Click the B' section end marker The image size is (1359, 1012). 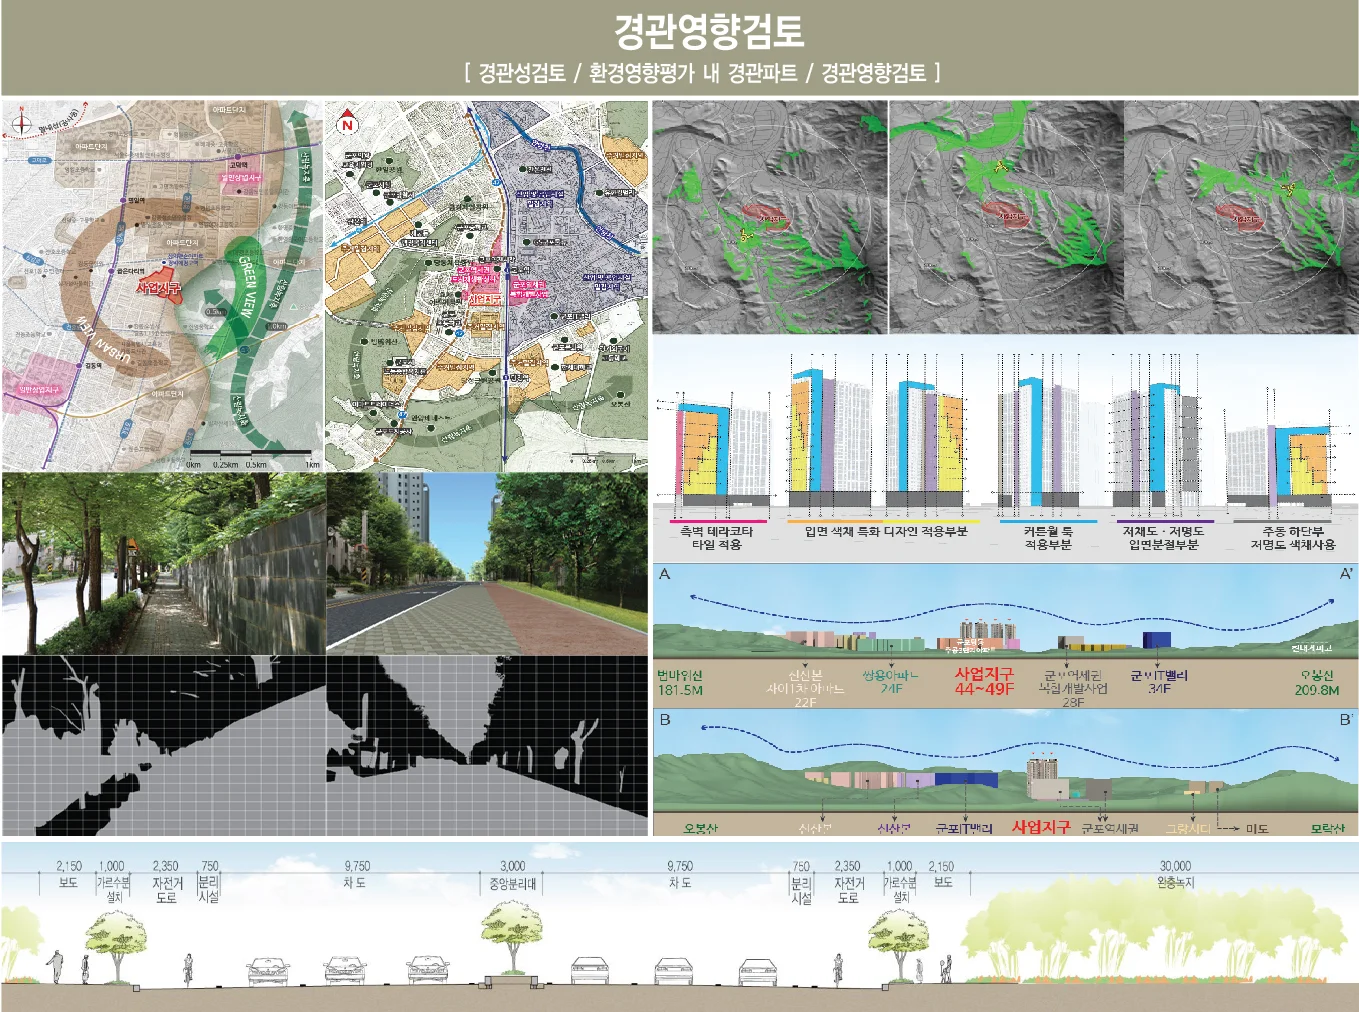1345,719
